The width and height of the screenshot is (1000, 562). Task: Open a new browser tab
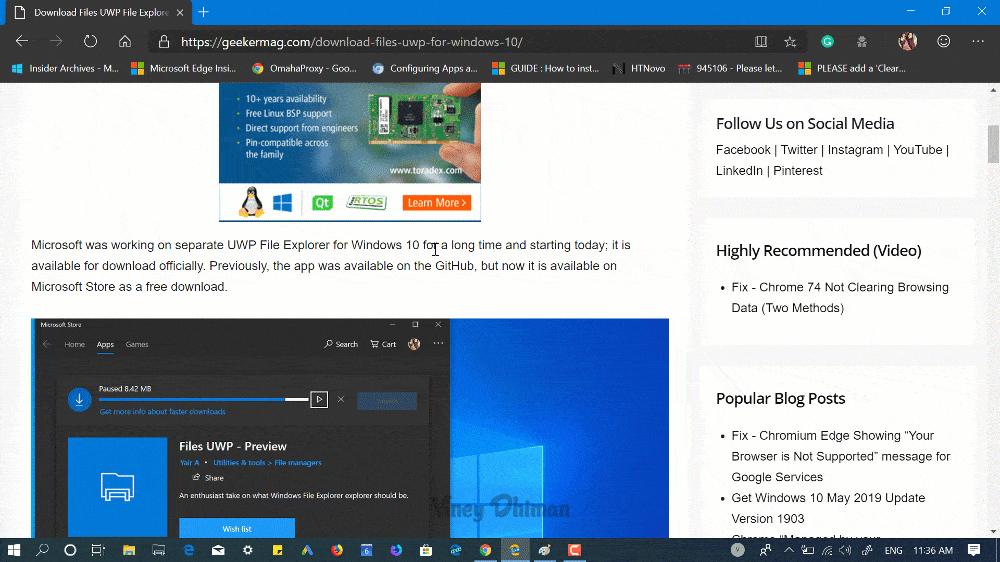click(x=203, y=12)
